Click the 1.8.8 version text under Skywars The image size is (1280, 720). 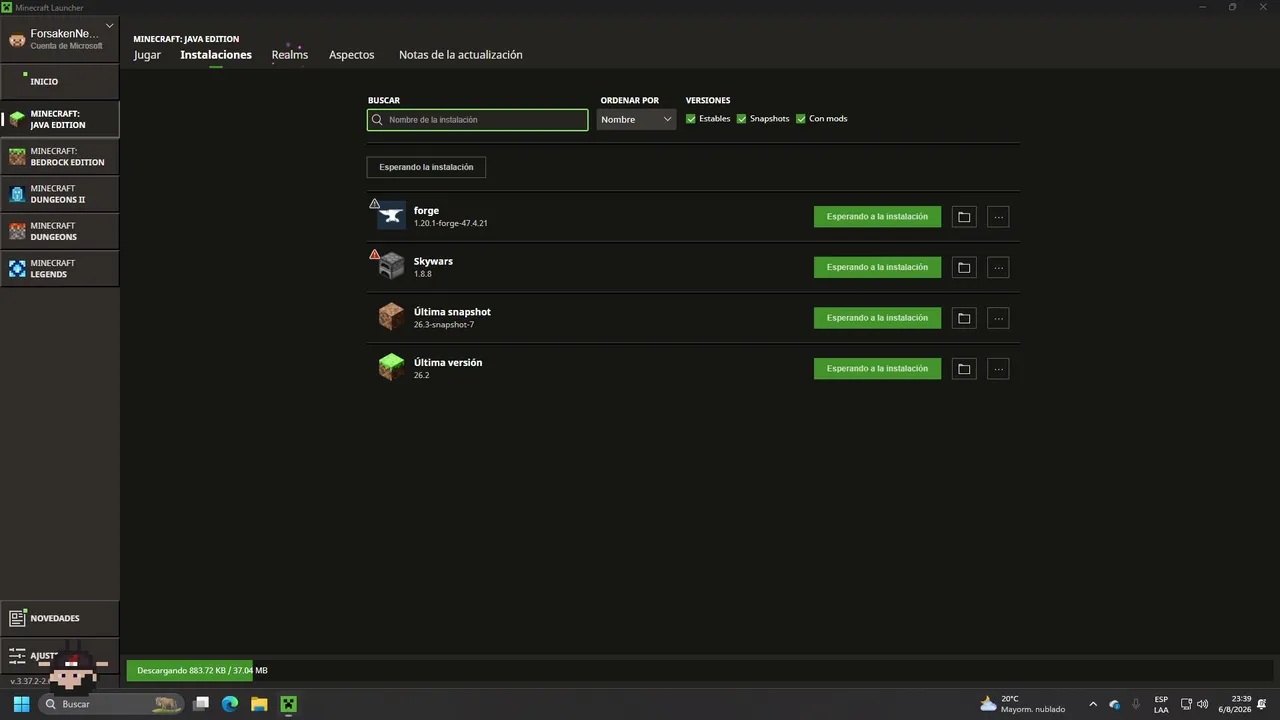(x=423, y=274)
